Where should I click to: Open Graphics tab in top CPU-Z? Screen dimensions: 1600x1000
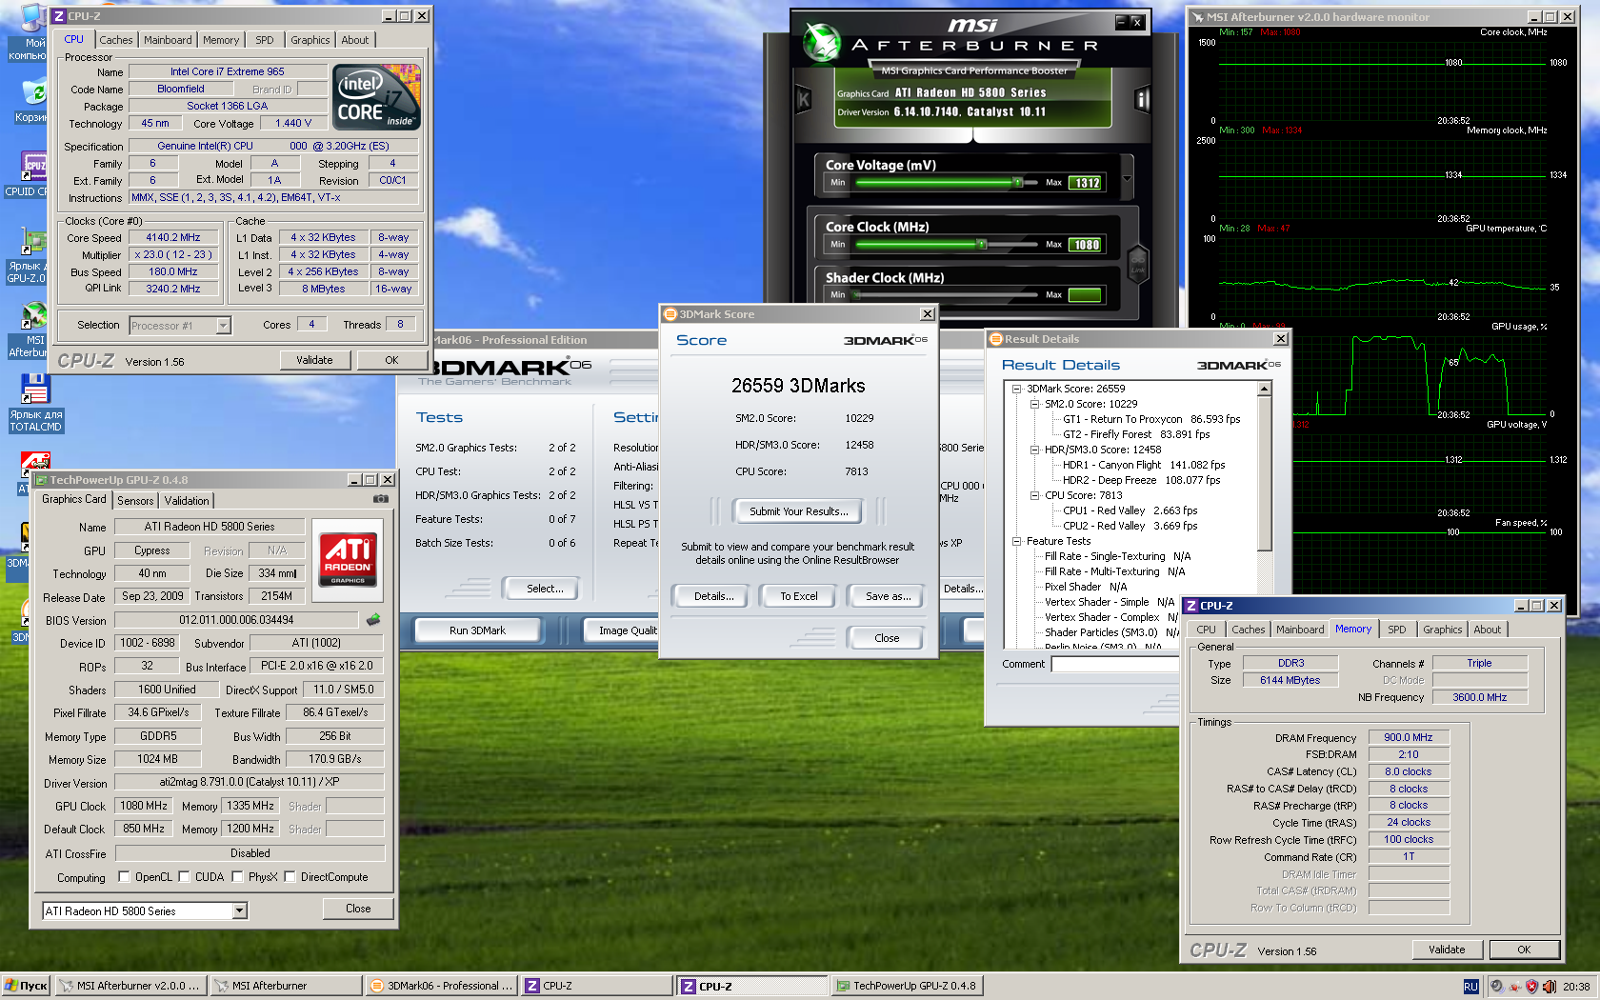(310, 40)
